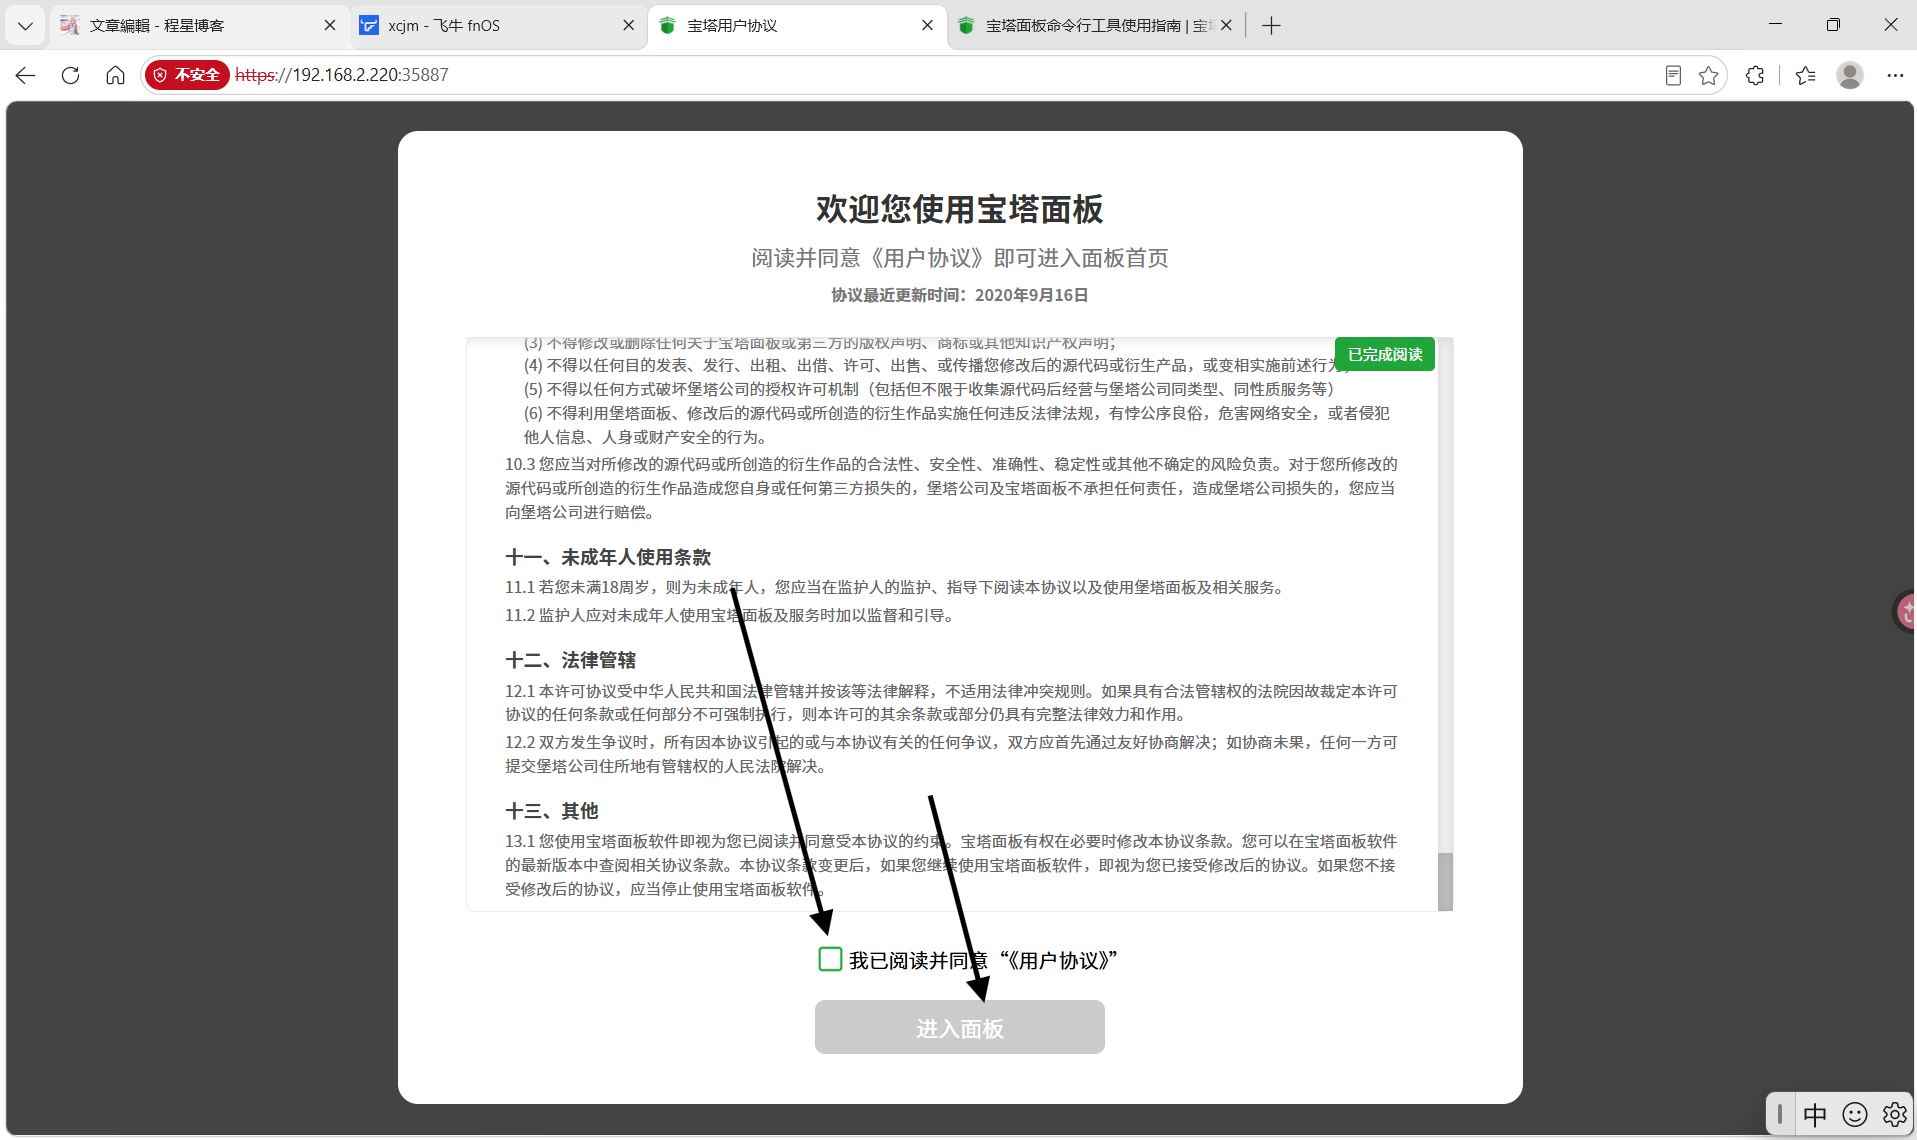Go back to previous page
Screen dimensions: 1917x1140
pyautogui.click(x=25, y=75)
